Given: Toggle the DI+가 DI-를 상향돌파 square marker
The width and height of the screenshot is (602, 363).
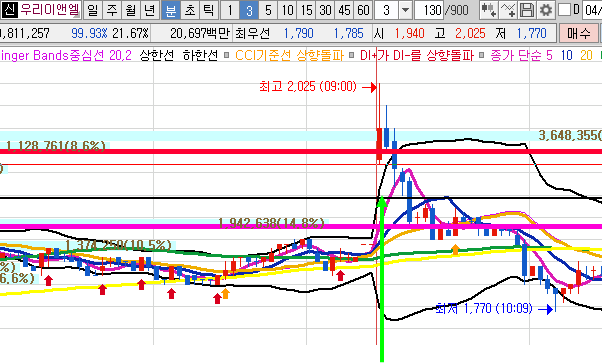Looking at the screenshot, I should click(351, 55).
